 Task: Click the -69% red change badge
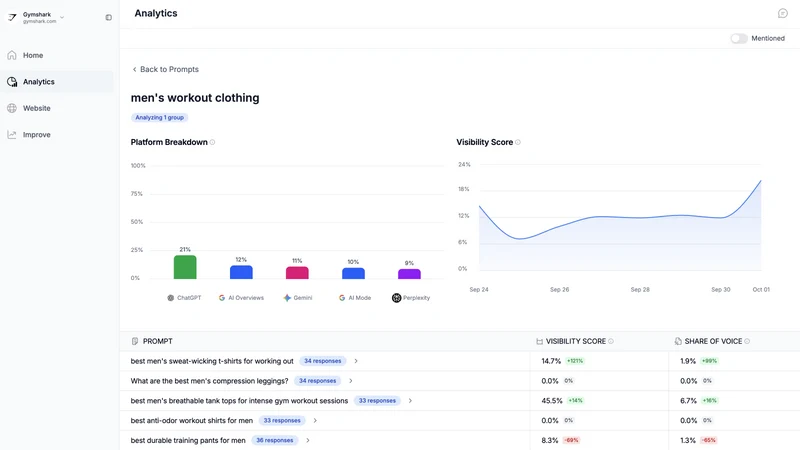pos(571,440)
